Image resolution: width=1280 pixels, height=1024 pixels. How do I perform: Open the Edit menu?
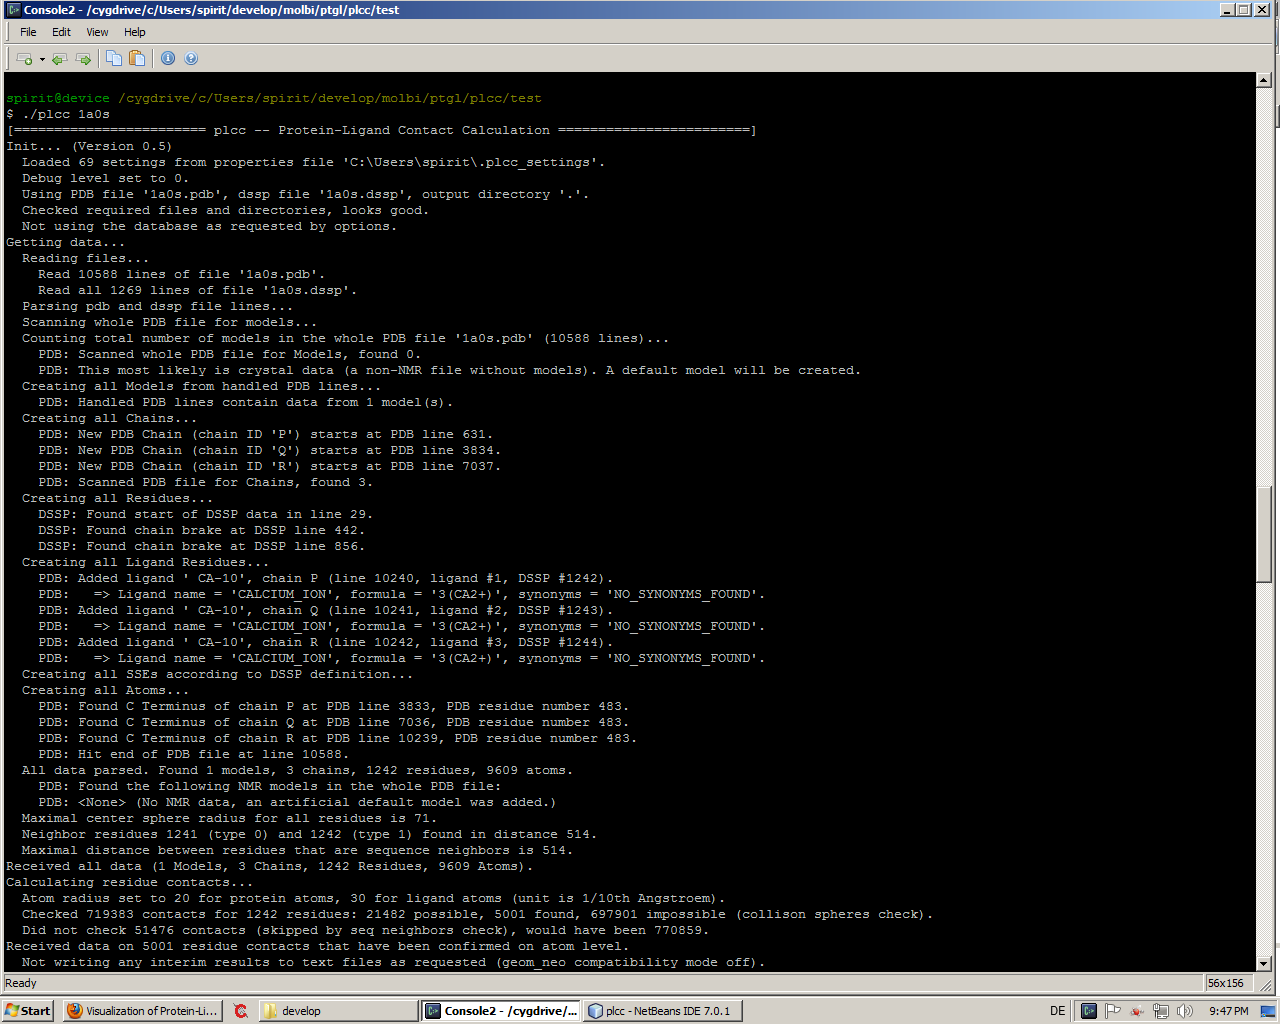pos(61,32)
